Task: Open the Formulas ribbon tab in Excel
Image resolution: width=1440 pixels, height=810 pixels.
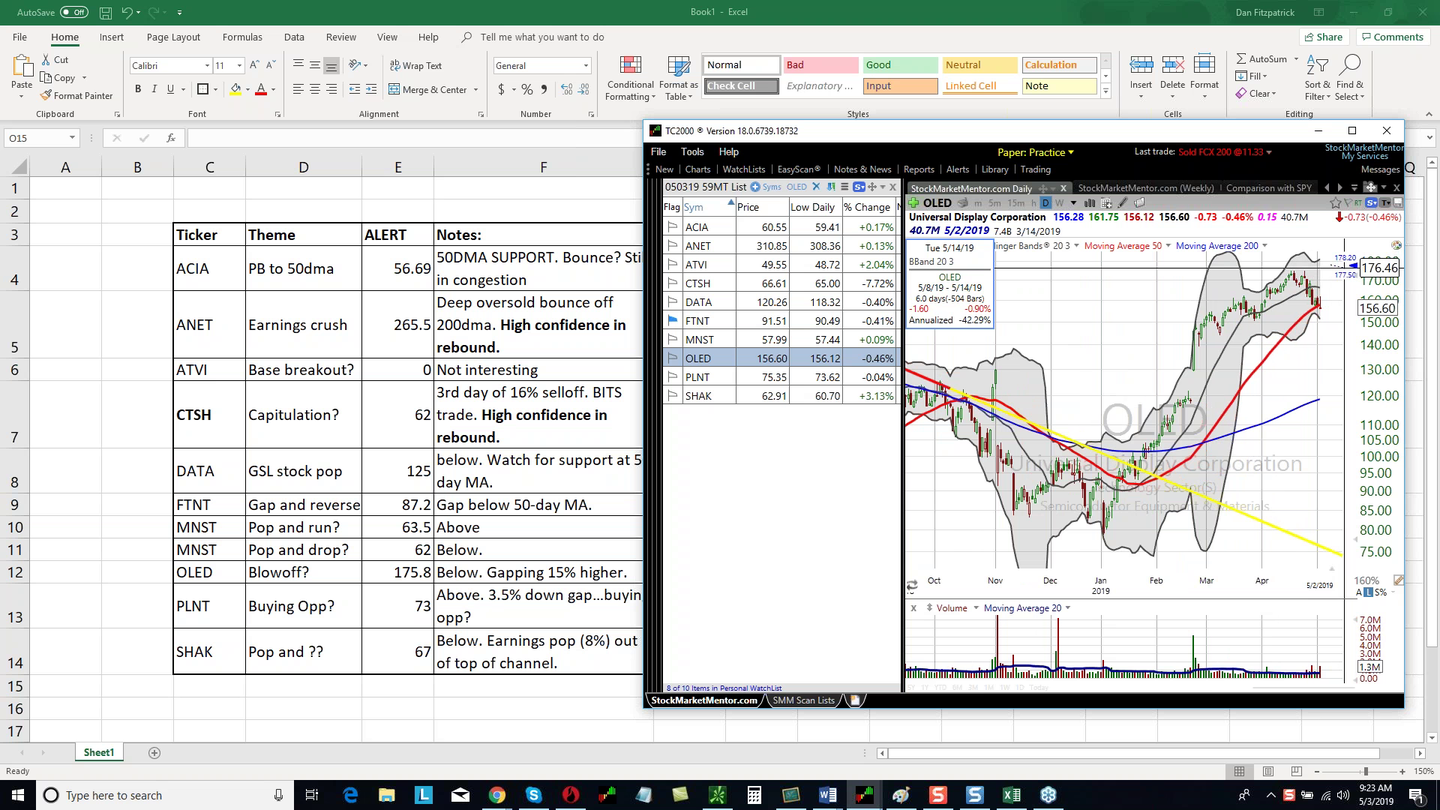Action: pyautogui.click(x=242, y=37)
